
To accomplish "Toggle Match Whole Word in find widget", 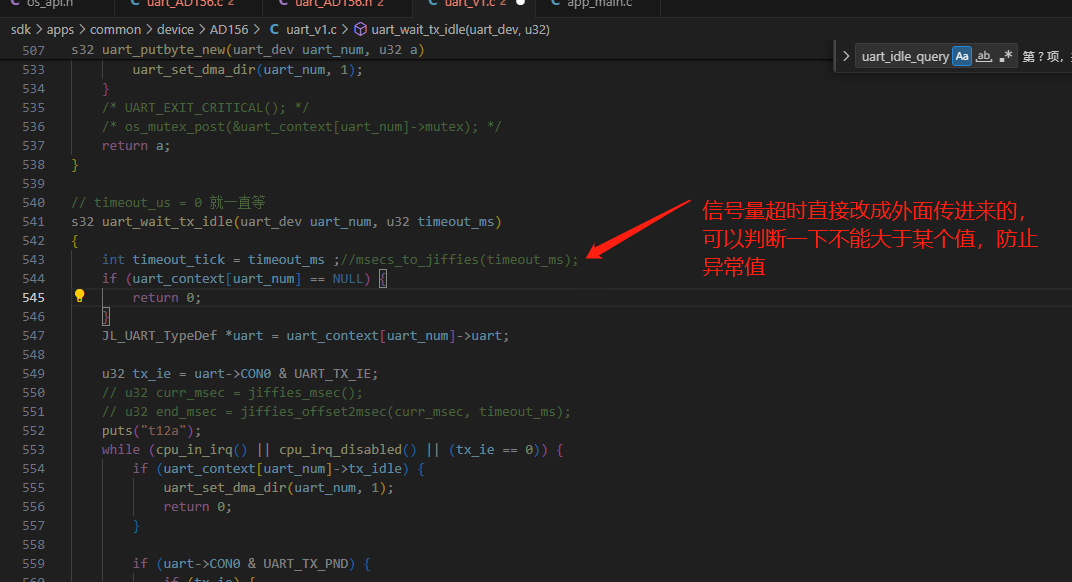I will [x=984, y=56].
